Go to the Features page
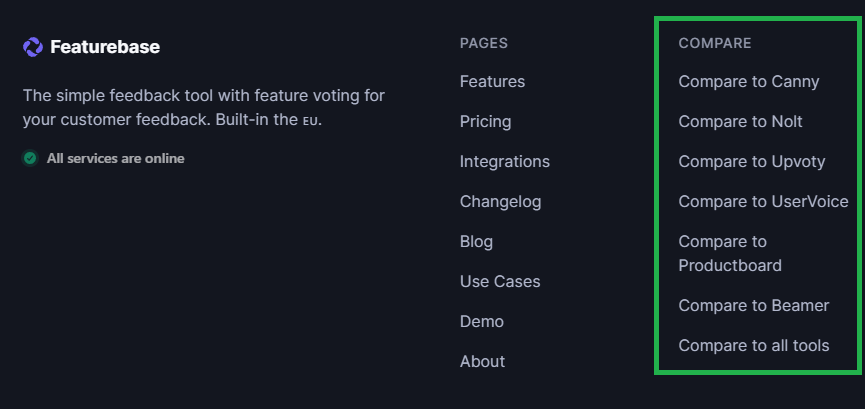Image resolution: width=865 pixels, height=409 pixels. pyautogui.click(x=492, y=81)
